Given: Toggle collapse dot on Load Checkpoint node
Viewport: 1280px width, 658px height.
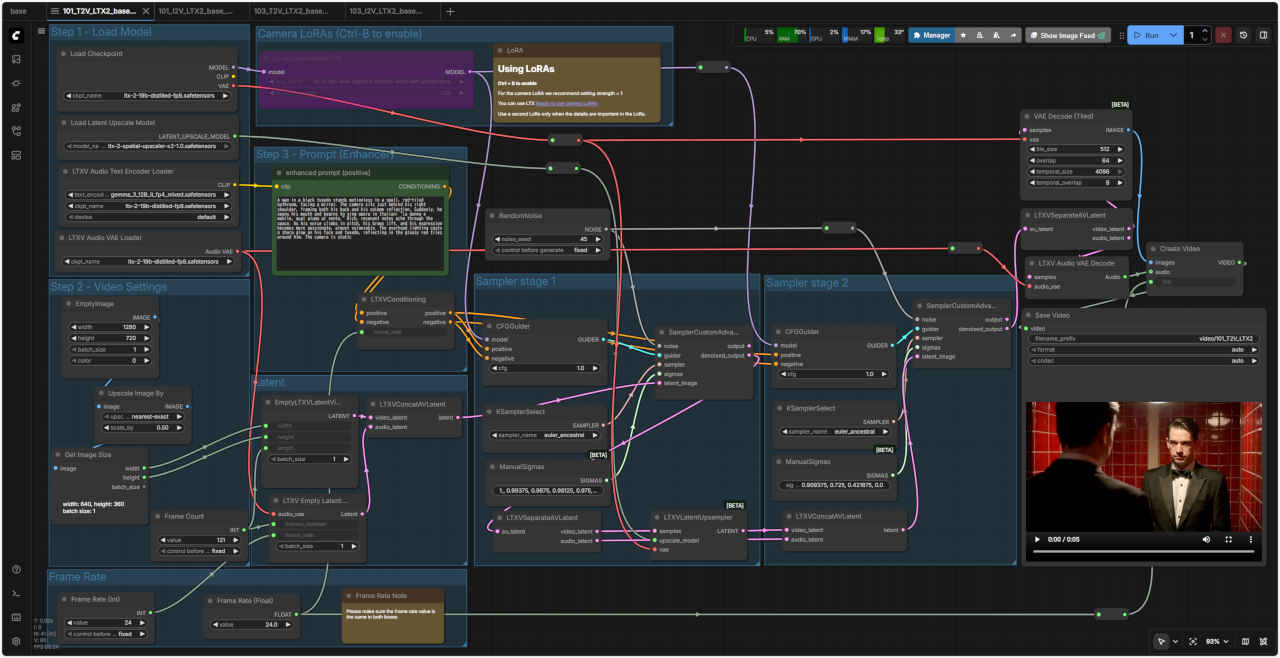Looking at the screenshot, I should [63, 53].
